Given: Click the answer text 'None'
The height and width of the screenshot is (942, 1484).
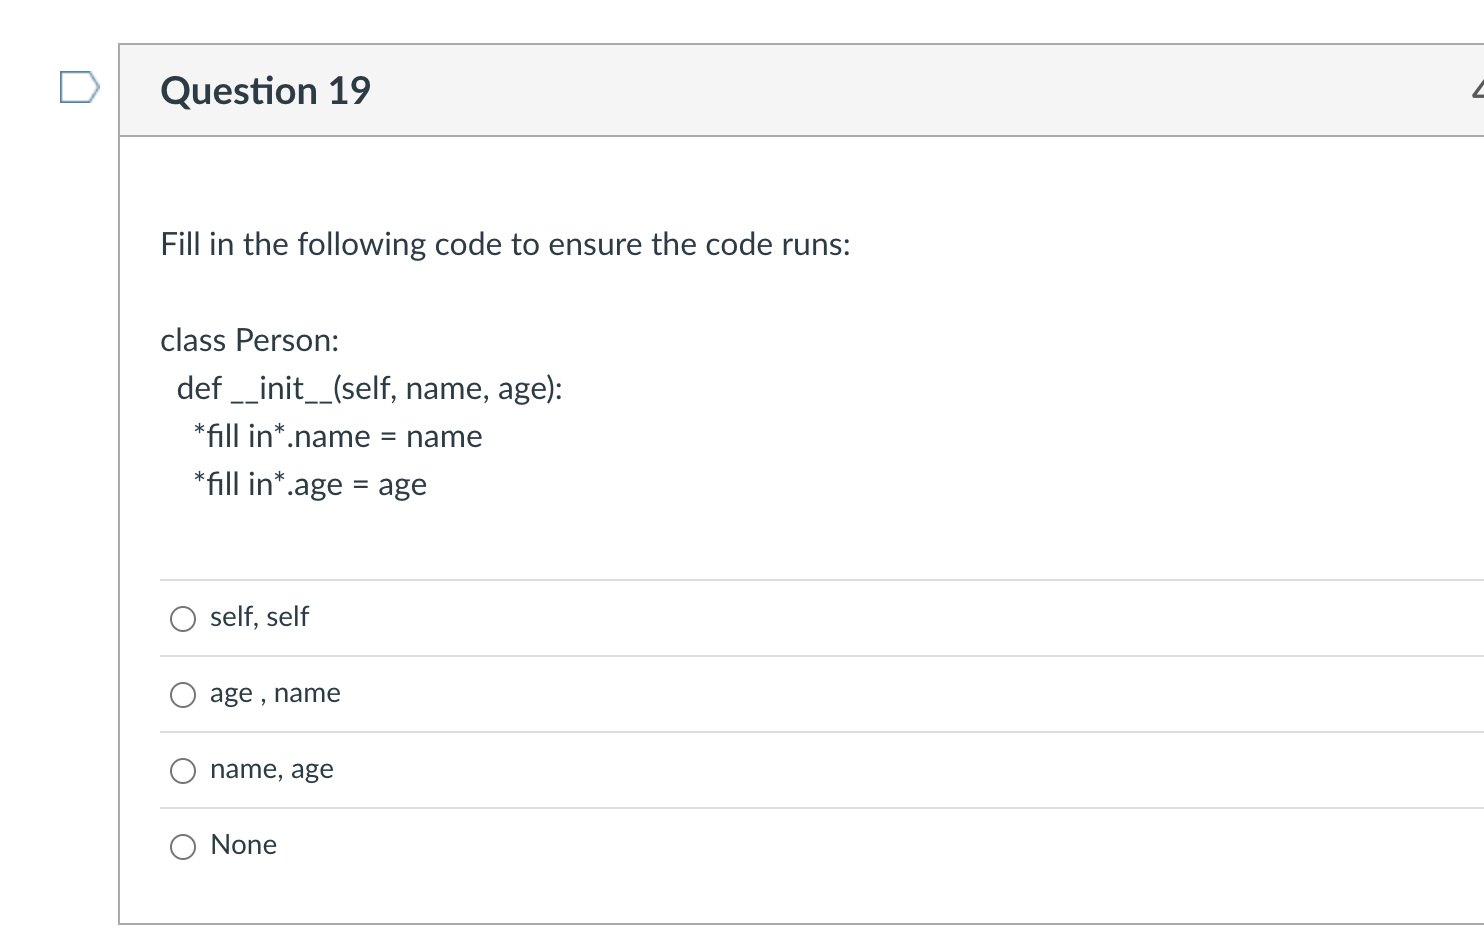Looking at the screenshot, I should coord(242,845).
